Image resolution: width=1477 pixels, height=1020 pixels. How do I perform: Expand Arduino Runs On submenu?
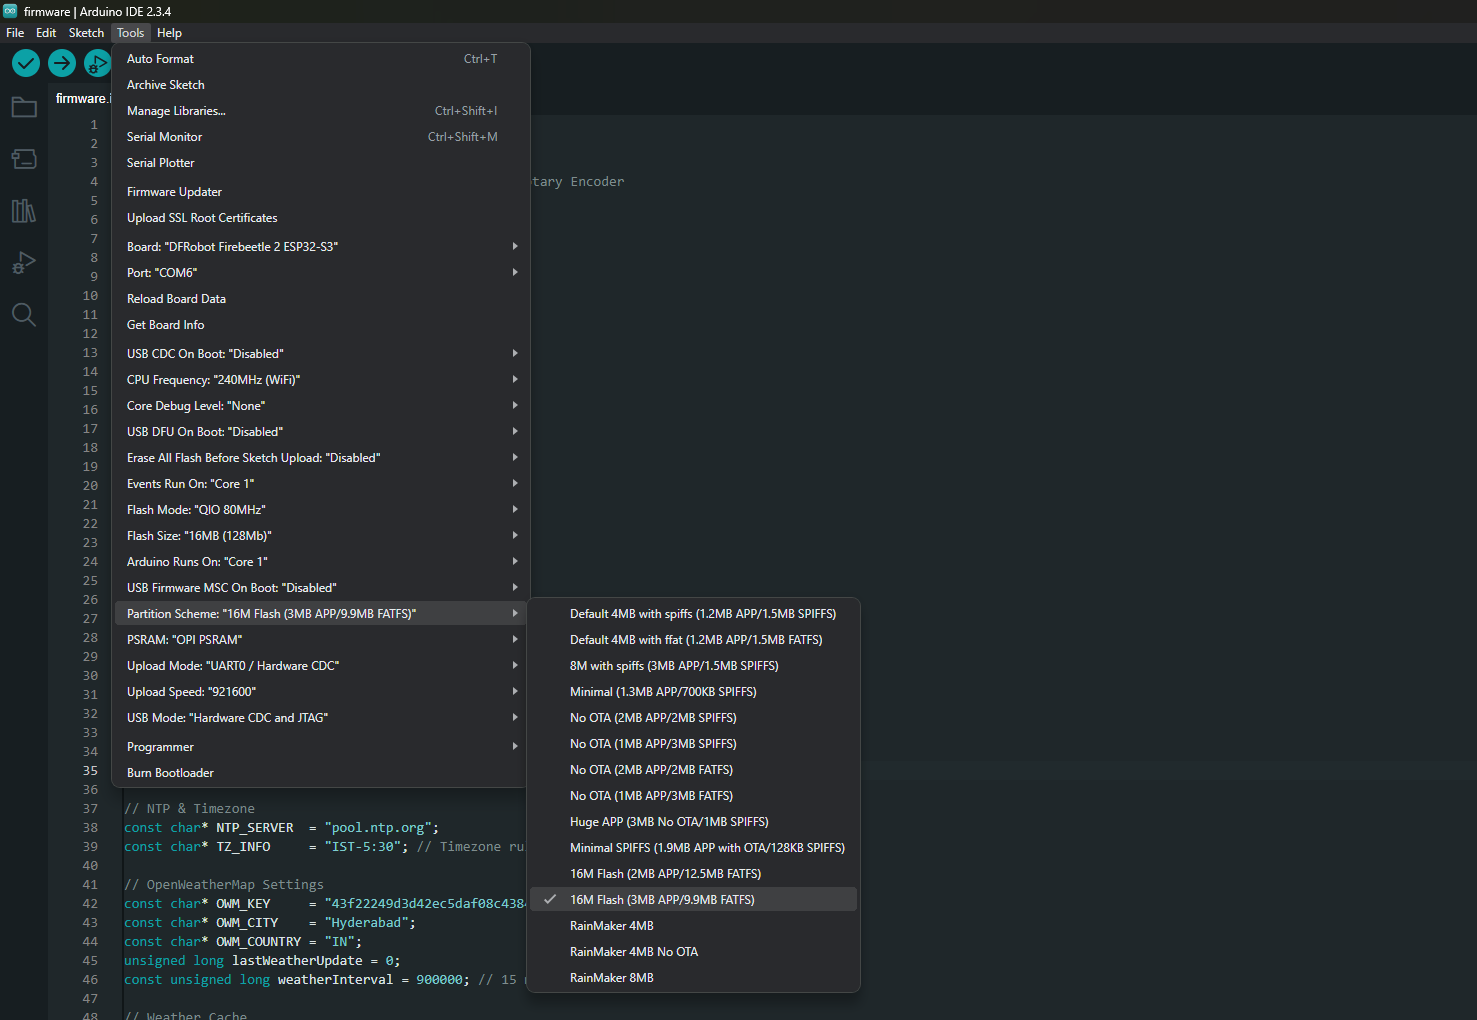point(321,562)
